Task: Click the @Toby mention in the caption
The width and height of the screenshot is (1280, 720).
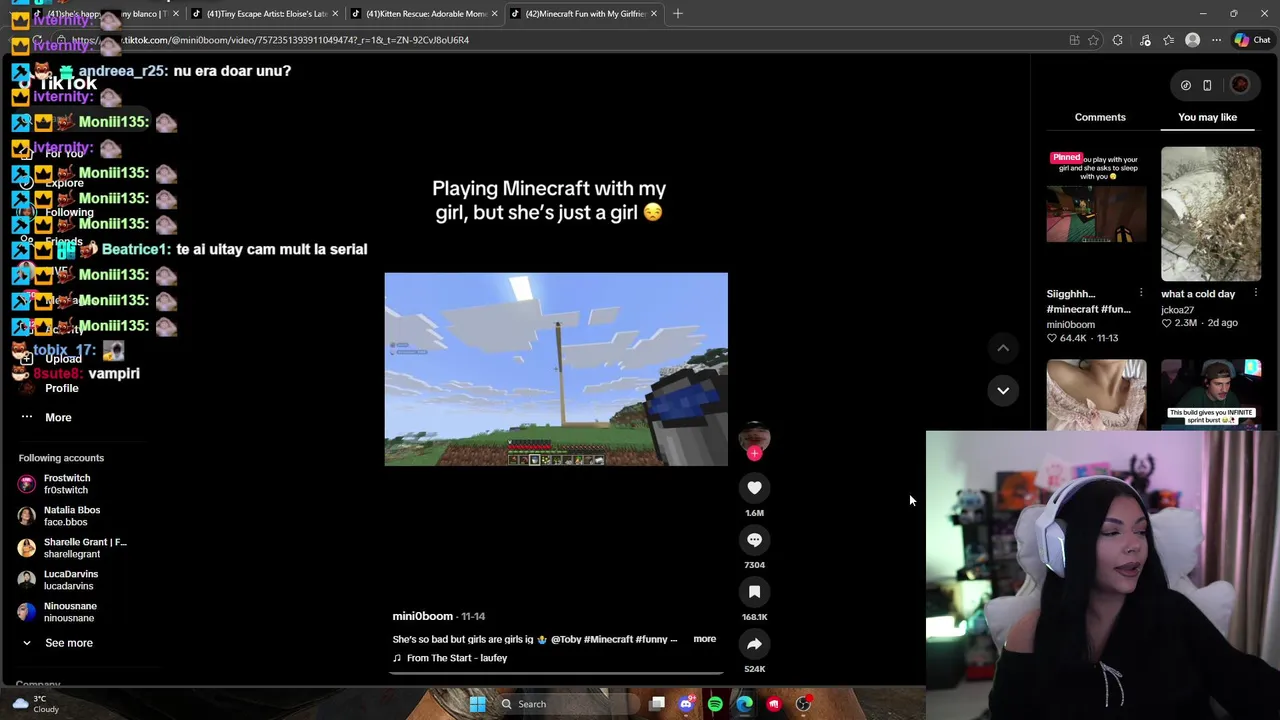Action: tap(565, 639)
